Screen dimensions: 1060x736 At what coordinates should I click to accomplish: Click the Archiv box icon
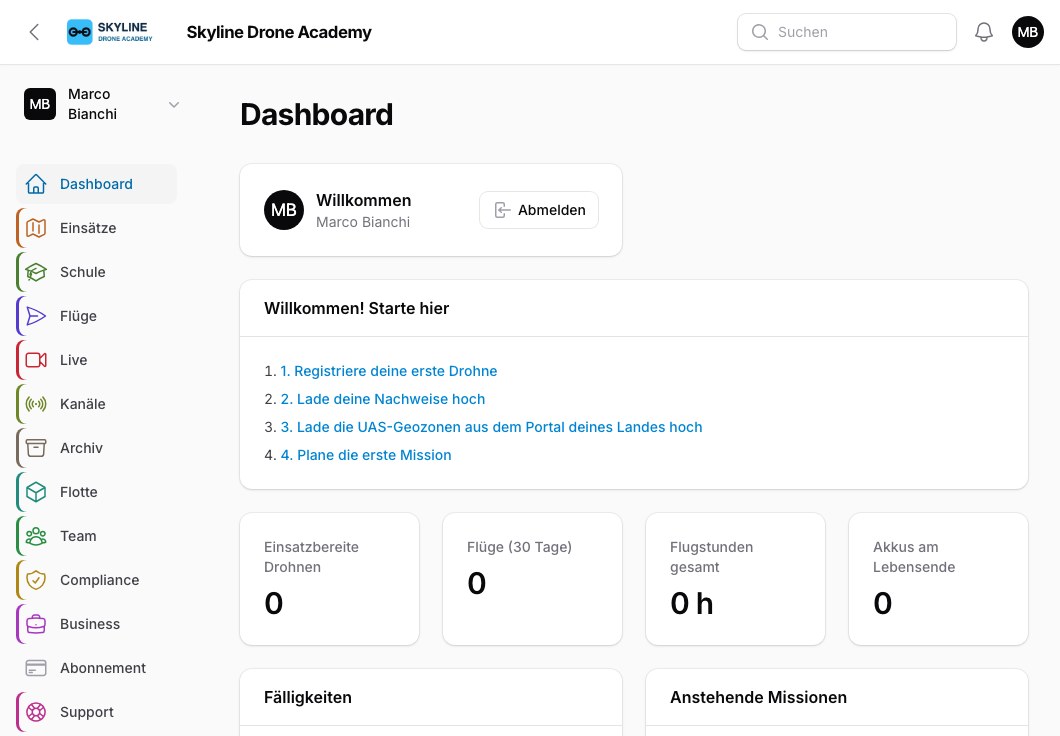tap(36, 448)
